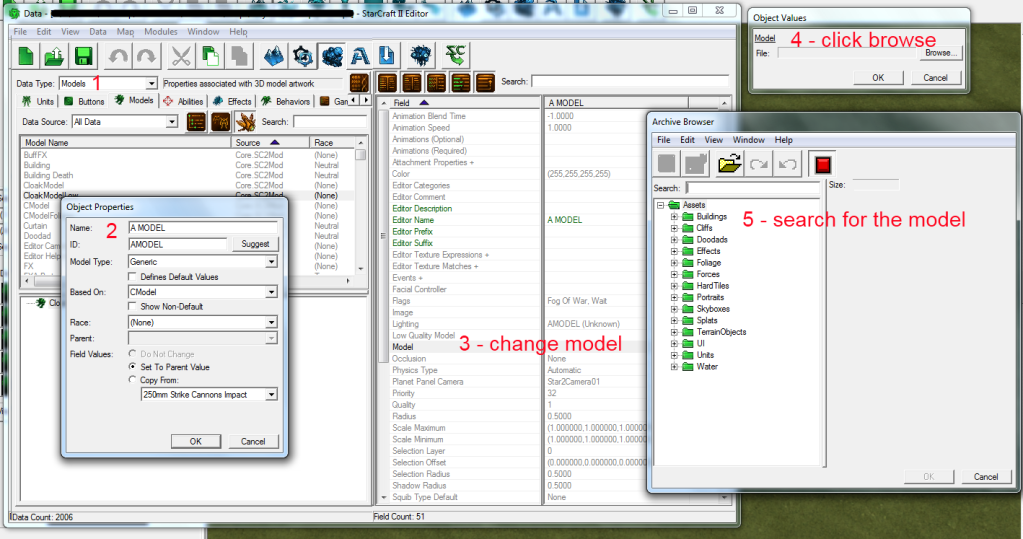Click the New document toolbar icon
This screenshot has height=539, width=1023.
[26, 56]
